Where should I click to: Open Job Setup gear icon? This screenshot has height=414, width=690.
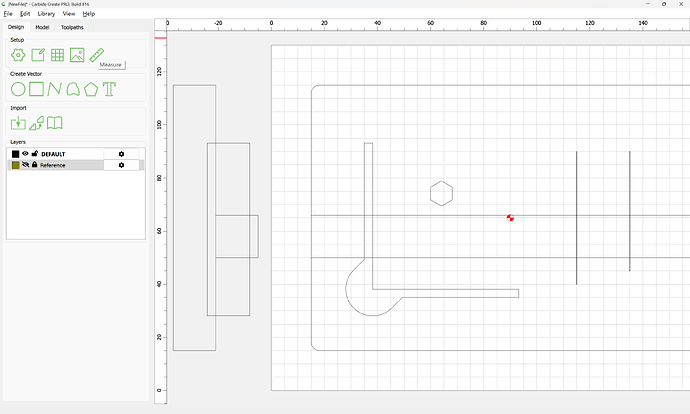(x=18, y=55)
